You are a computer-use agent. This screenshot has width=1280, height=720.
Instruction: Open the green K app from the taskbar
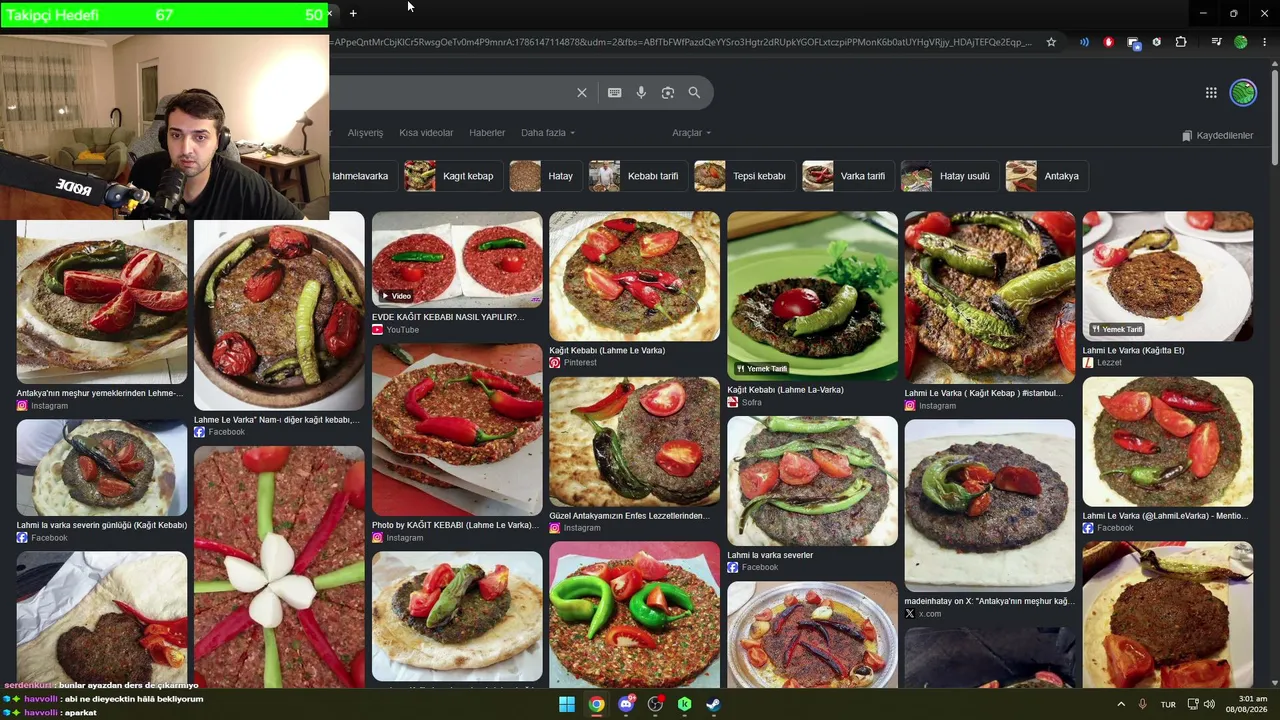pos(685,704)
